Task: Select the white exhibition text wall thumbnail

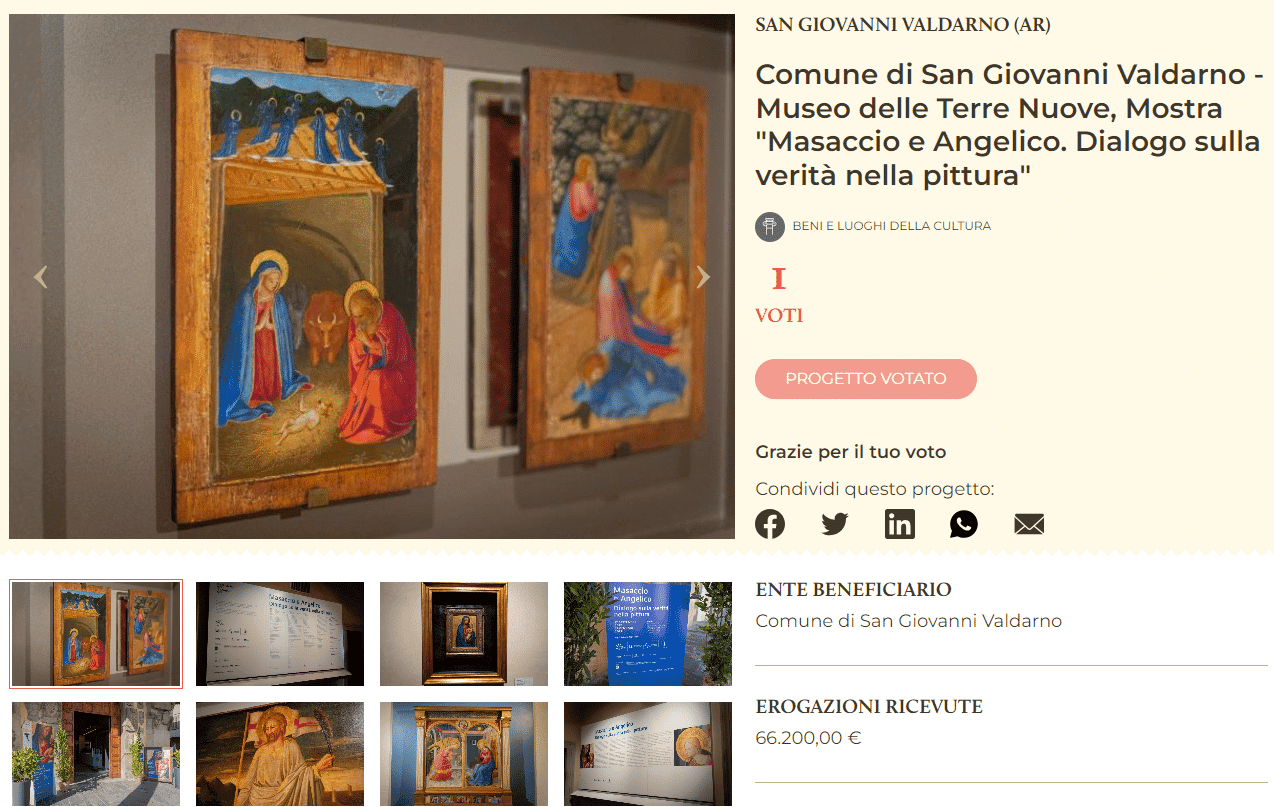Action: pyautogui.click(x=280, y=634)
